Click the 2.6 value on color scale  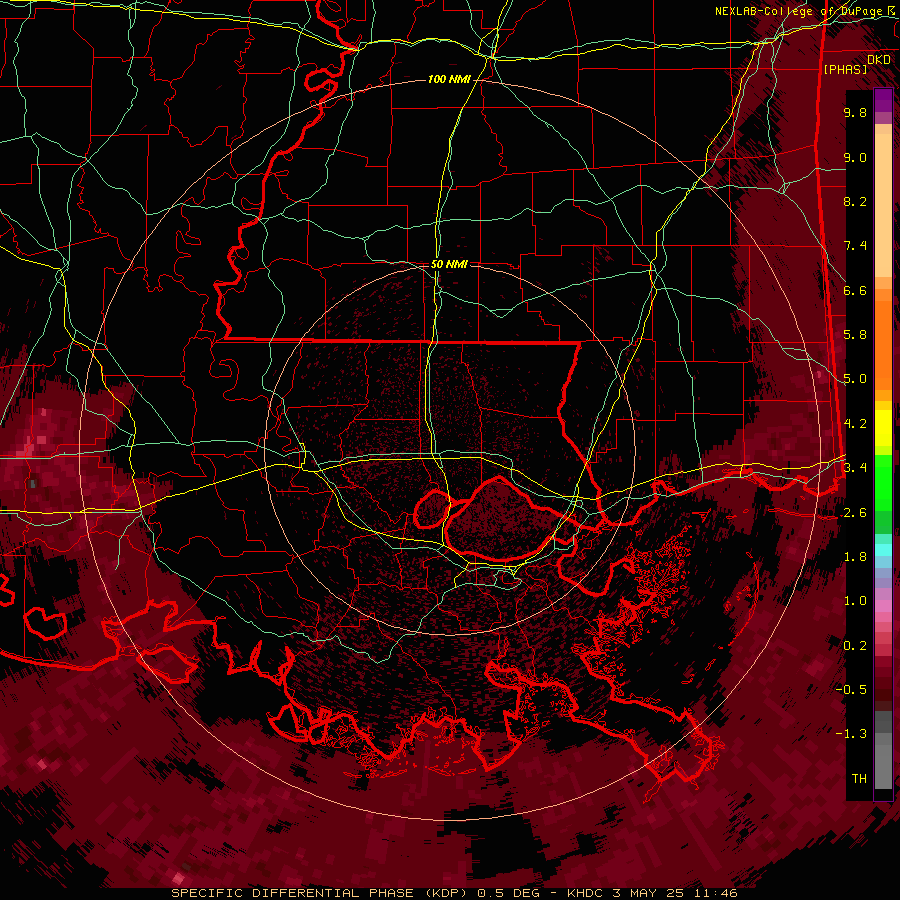(855, 513)
